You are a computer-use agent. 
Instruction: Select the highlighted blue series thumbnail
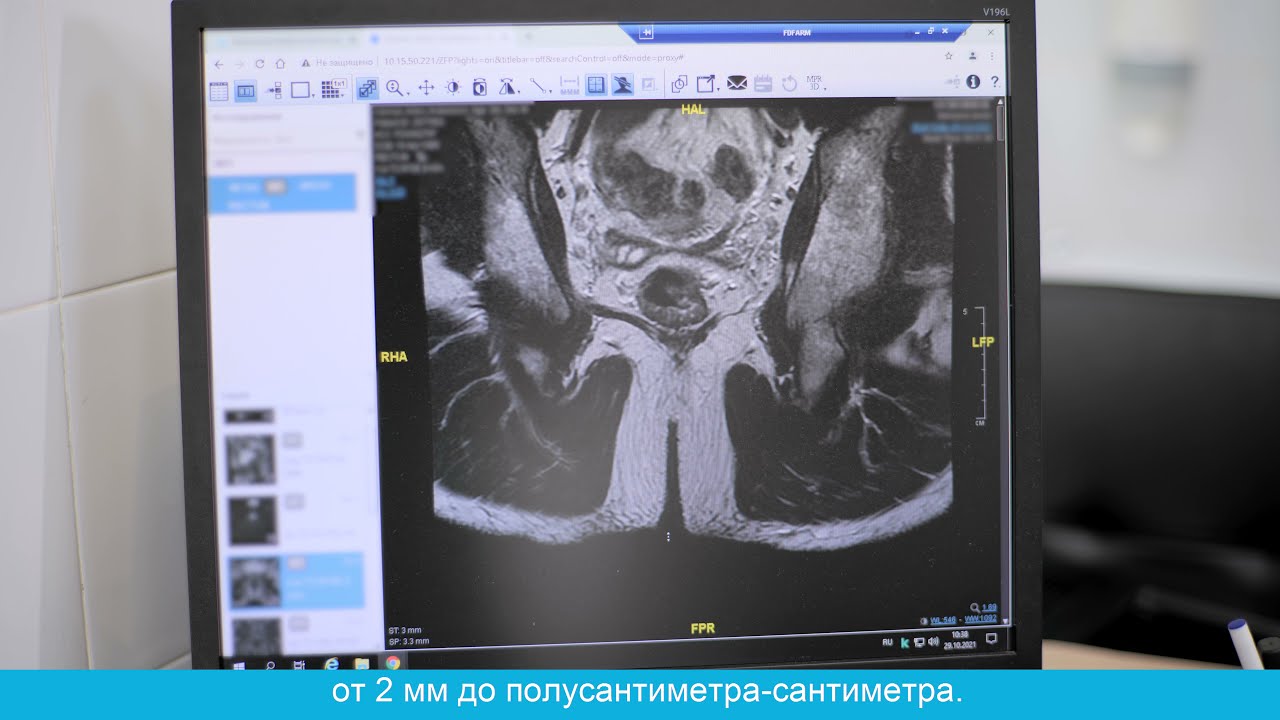(255, 582)
